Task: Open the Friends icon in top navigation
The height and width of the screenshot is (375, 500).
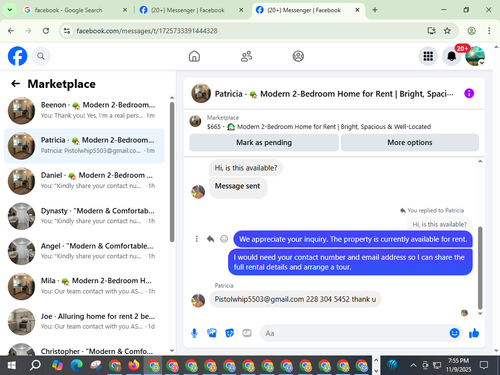Action: click(x=246, y=56)
